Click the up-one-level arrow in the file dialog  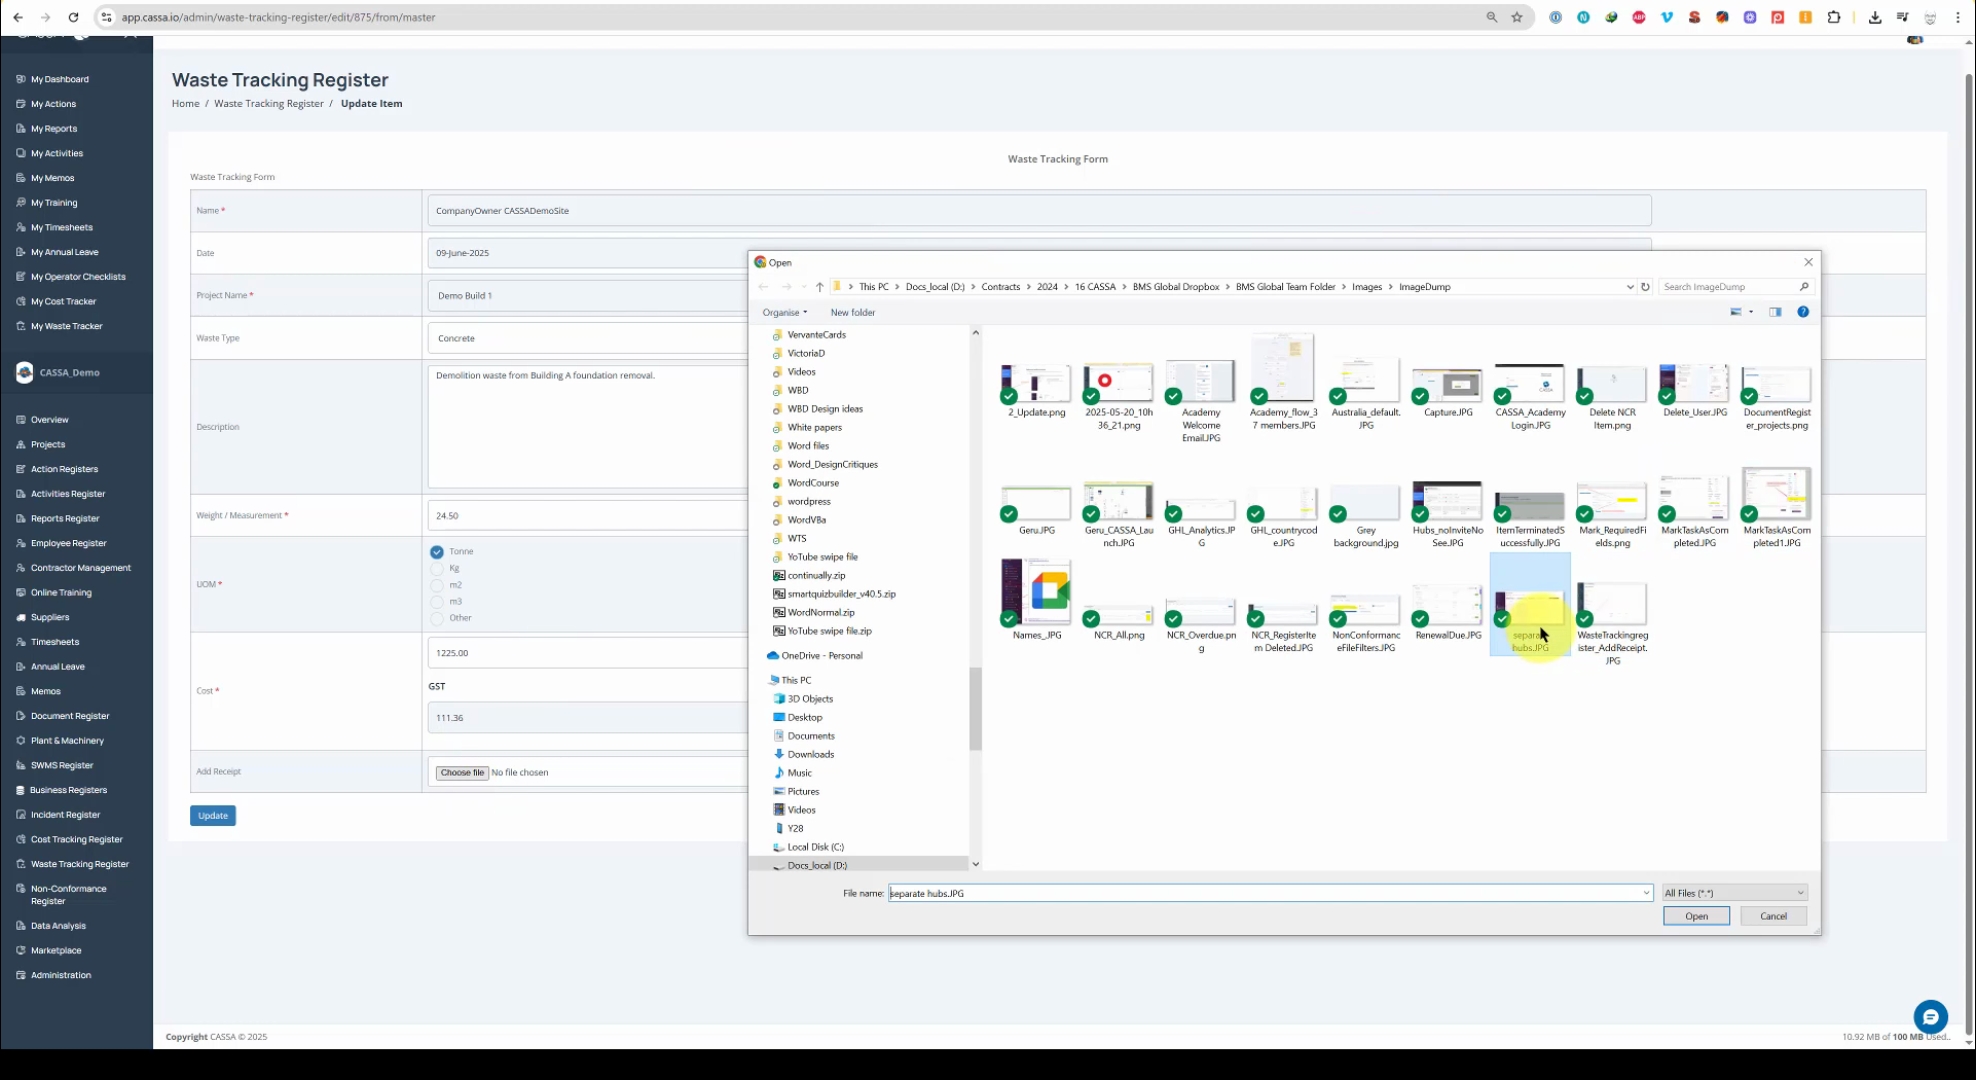(819, 287)
